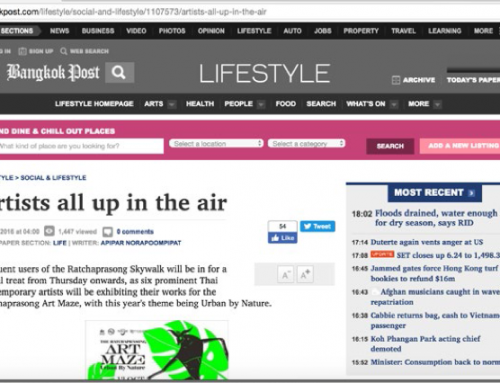Expand the Arts submenu arrow
The width and height of the screenshot is (500, 383).
(172, 104)
